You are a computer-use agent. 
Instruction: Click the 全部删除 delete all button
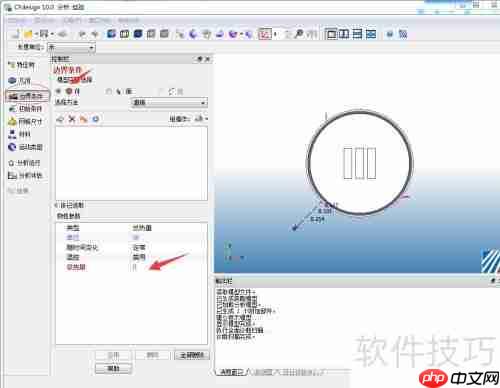click(192, 355)
